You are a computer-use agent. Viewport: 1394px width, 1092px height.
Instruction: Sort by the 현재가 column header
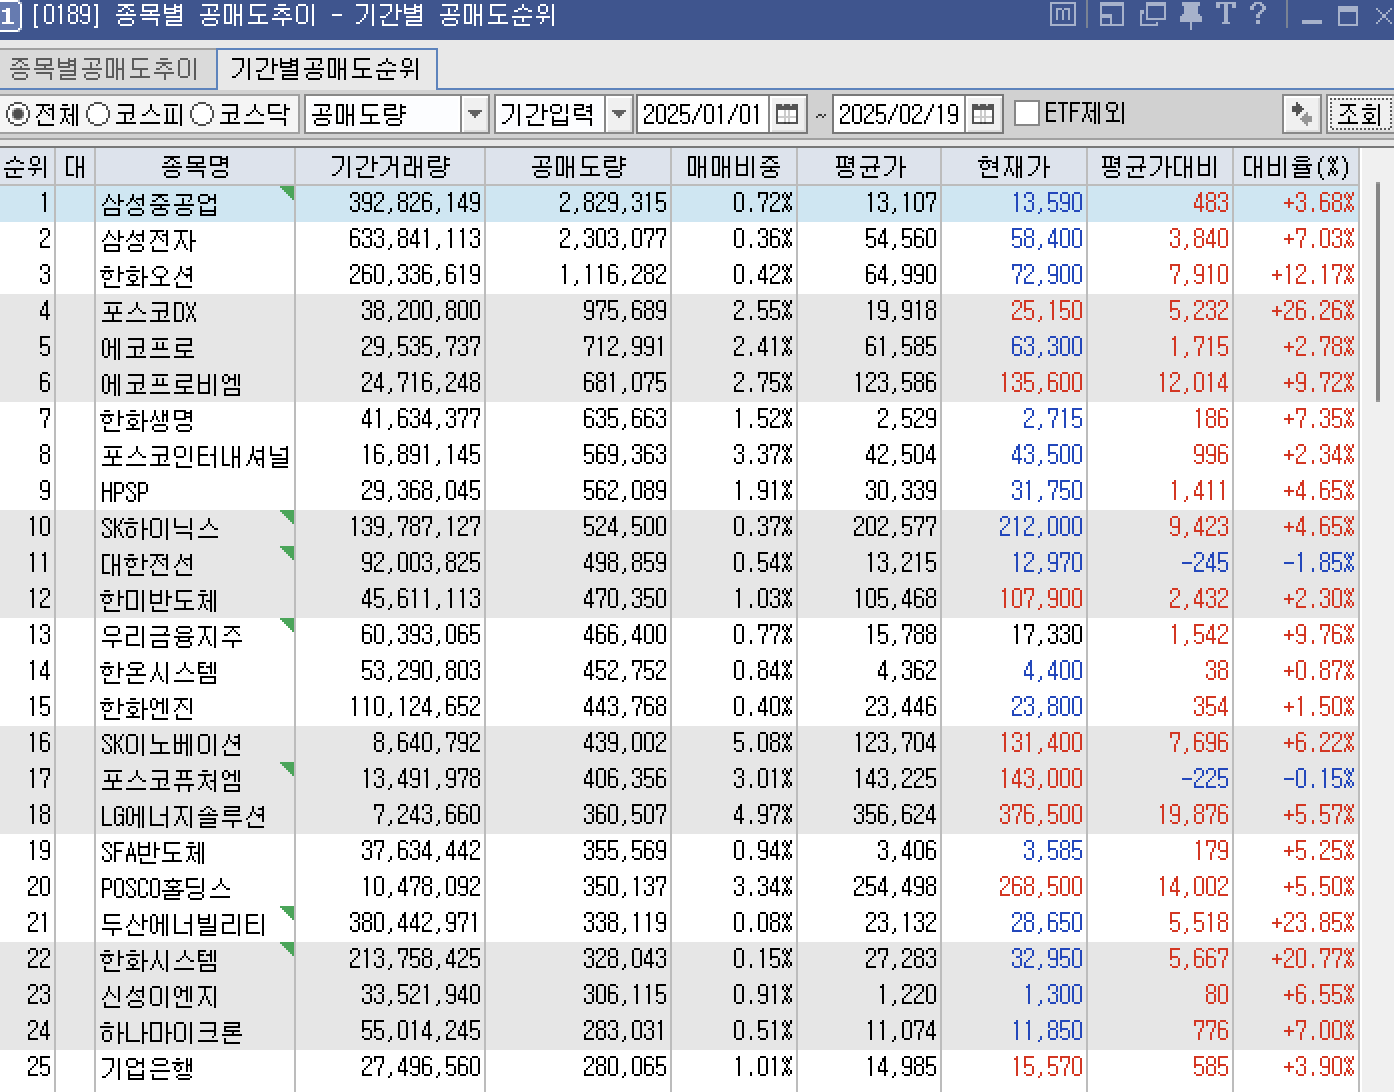pos(1014,166)
